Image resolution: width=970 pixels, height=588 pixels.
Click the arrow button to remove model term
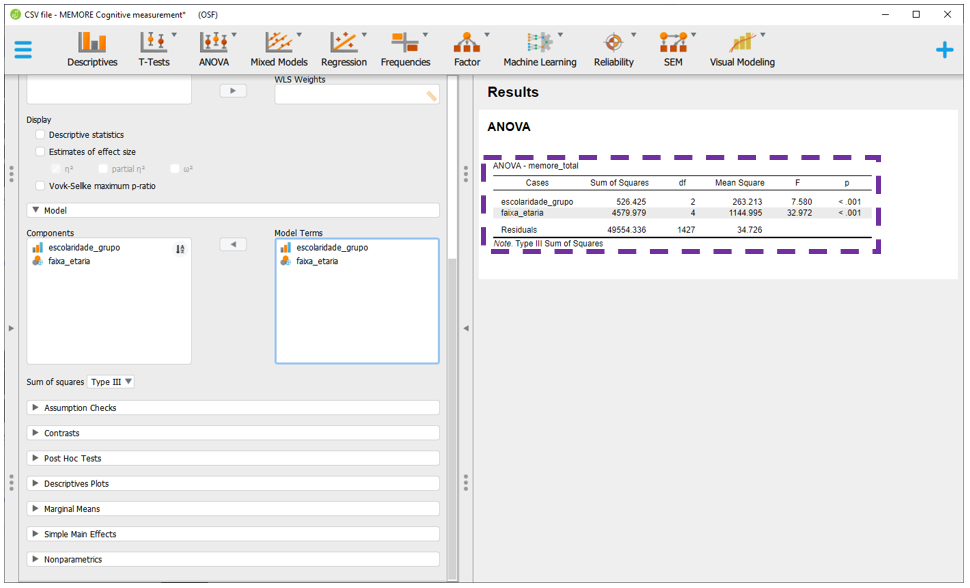(233, 245)
